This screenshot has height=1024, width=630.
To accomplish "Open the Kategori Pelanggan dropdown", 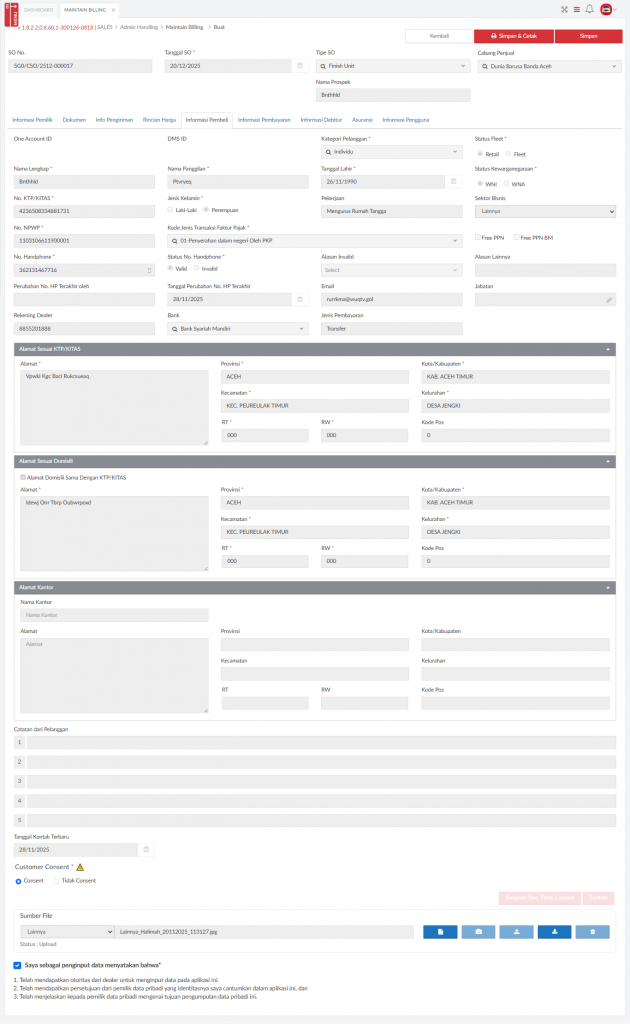I will (x=391, y=152).
